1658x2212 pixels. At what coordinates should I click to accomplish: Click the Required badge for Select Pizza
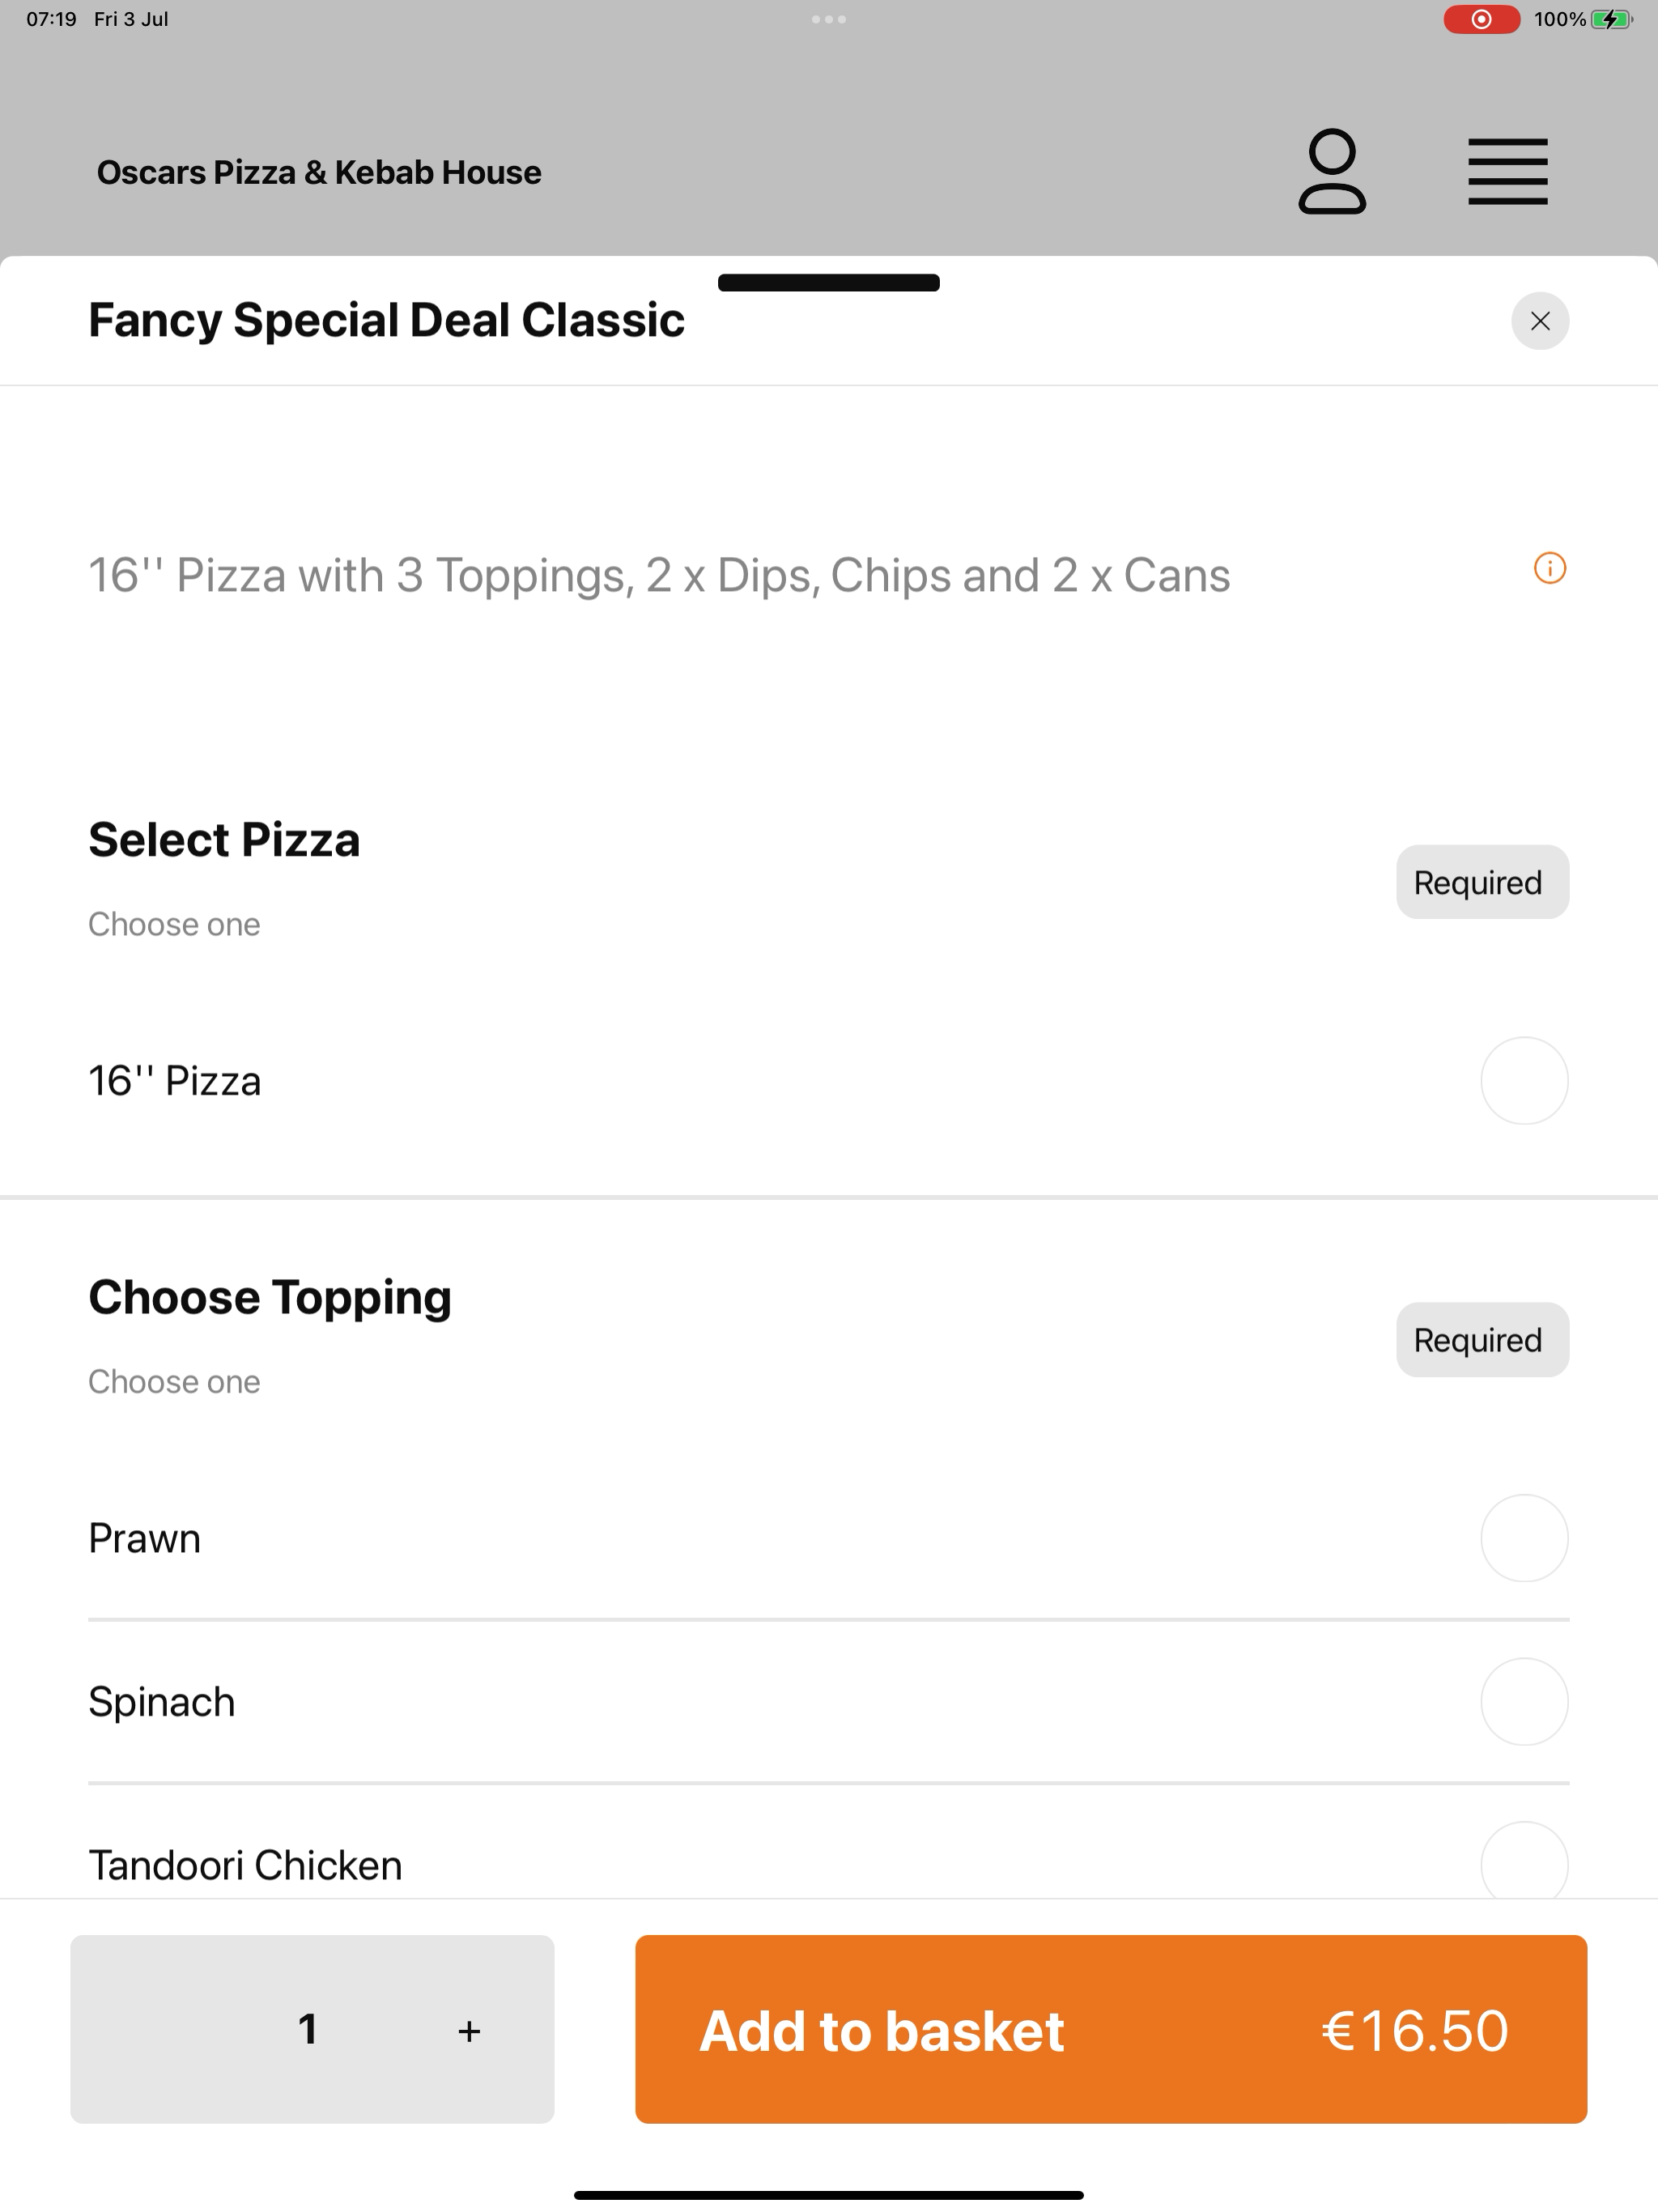pyautogui.click(x=1482, y=882)
